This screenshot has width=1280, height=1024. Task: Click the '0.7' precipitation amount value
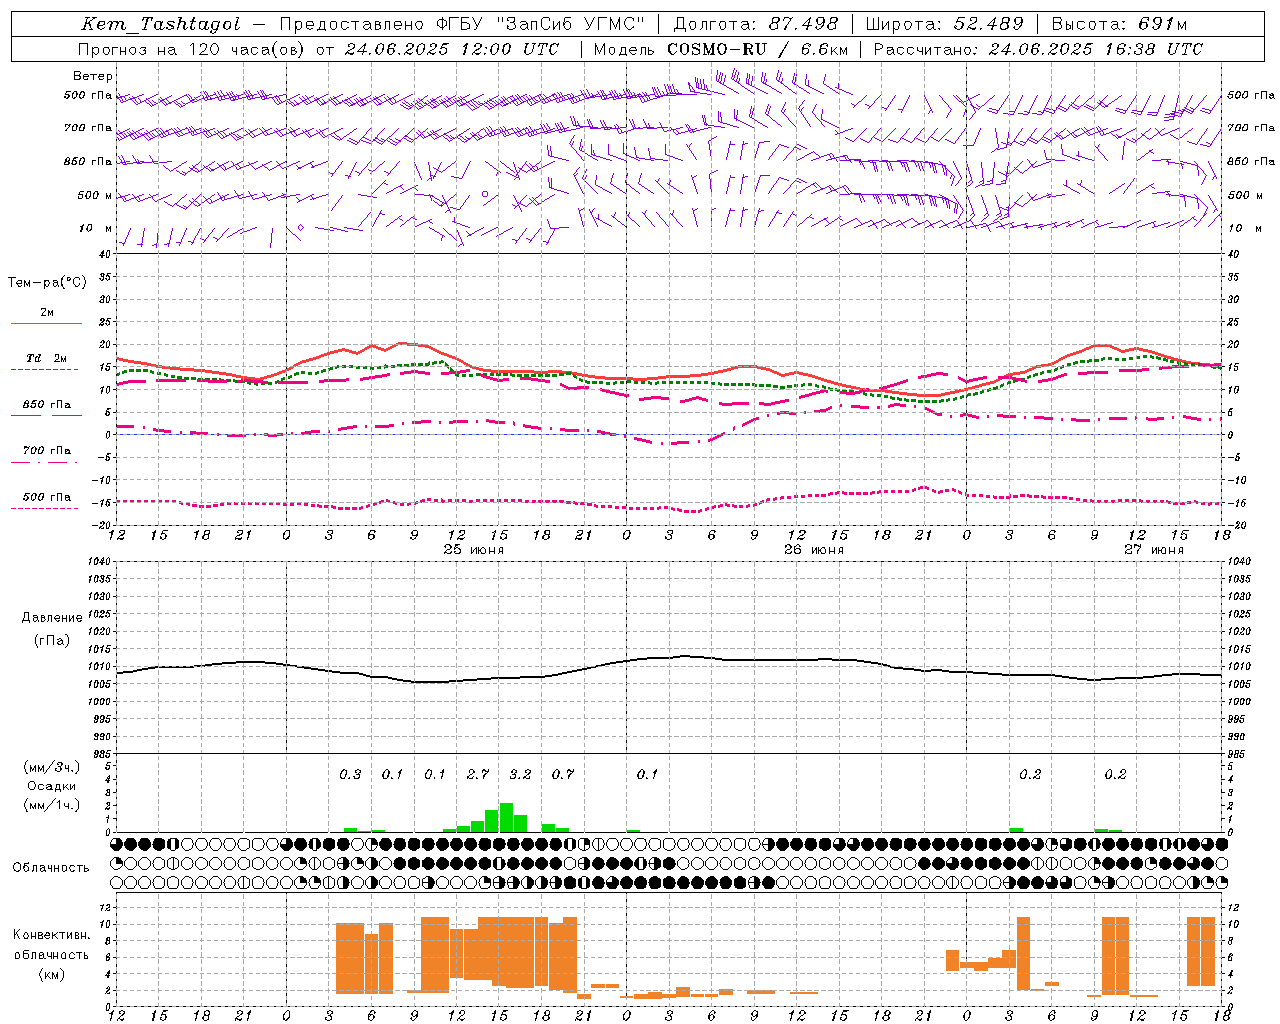point(563,774)
